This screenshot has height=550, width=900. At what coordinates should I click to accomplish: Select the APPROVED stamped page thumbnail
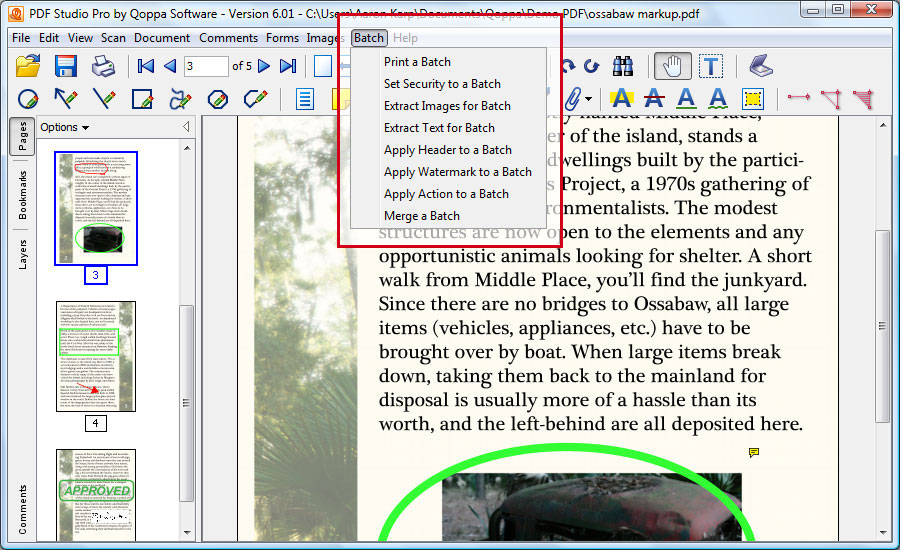pyautogui.click(x=96, y=495)
